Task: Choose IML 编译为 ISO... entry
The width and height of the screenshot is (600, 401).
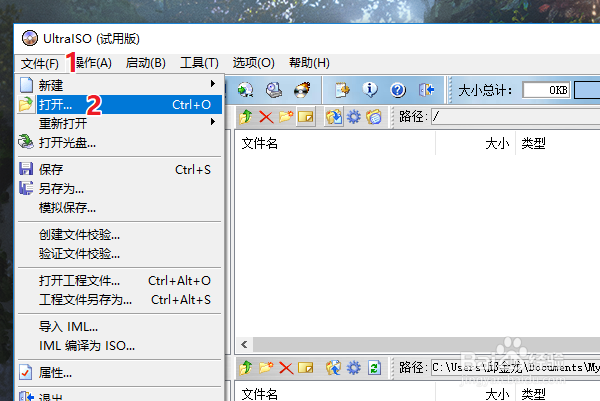Action: pyautogui.click(x=119, y=346)
